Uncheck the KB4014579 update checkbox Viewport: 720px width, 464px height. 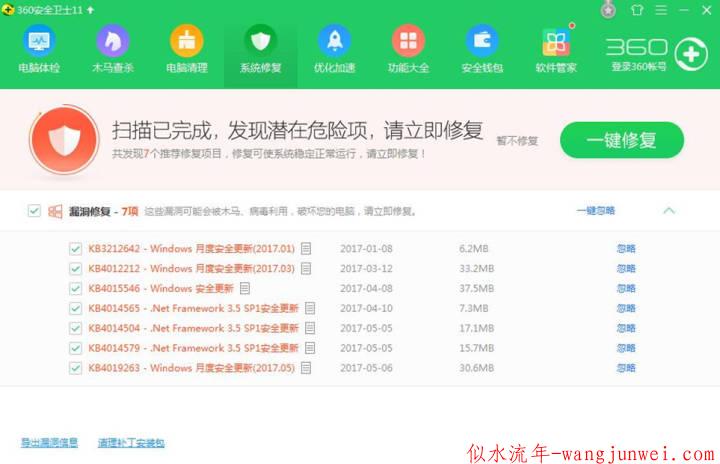tap(75, 348)
